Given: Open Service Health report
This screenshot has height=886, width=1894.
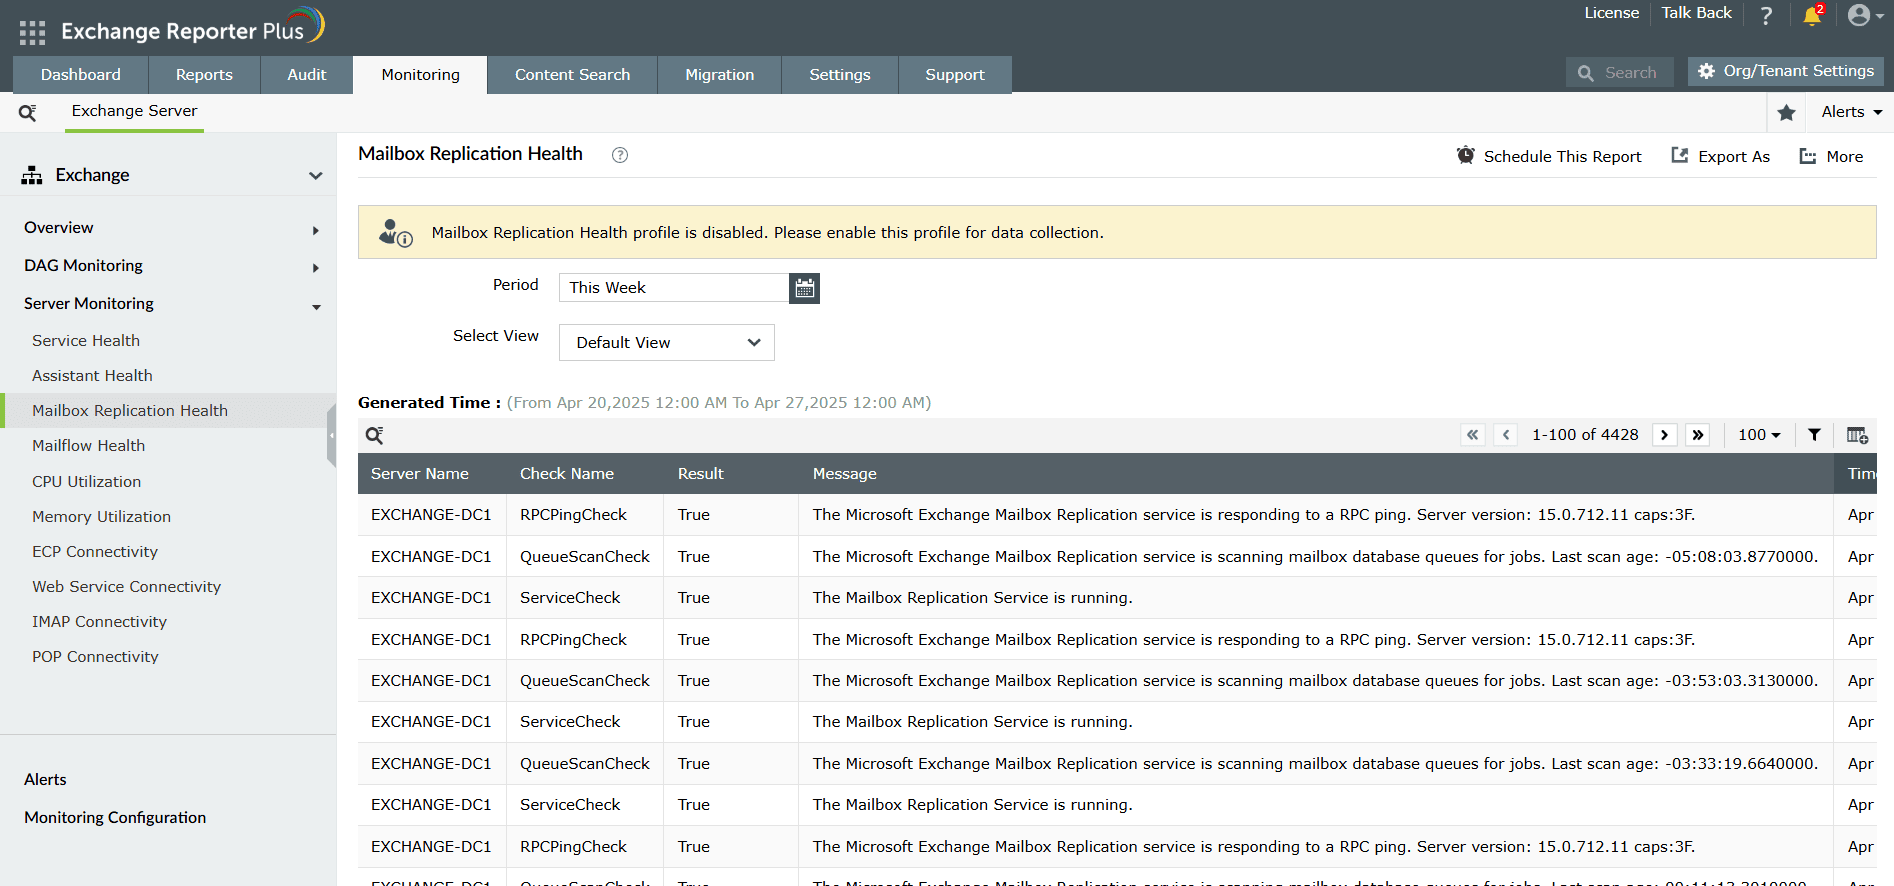Looking at the screenshot, I should pos(86,341).
